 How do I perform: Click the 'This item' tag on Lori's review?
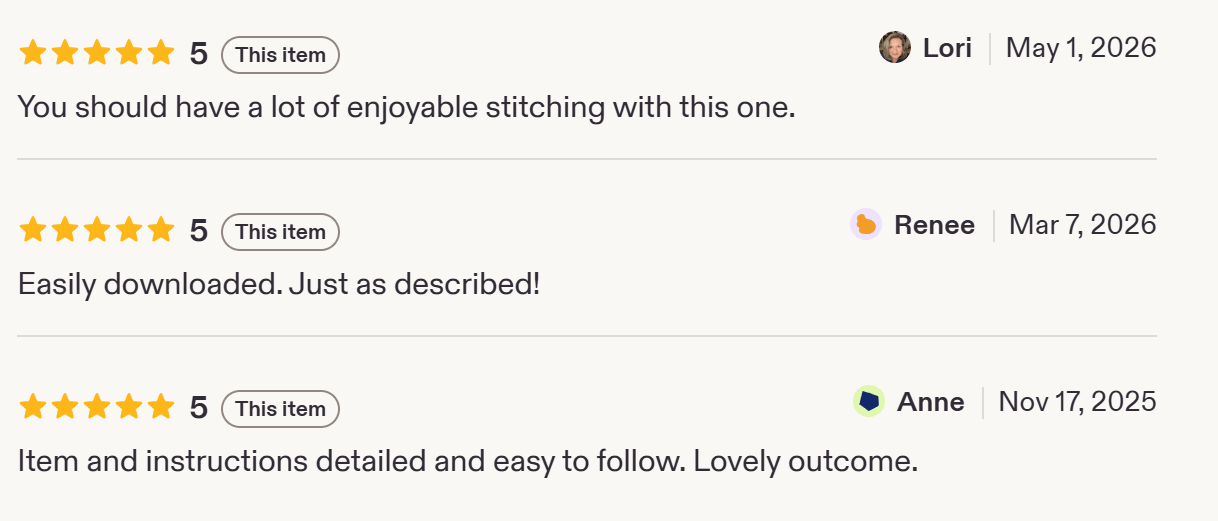280,55
